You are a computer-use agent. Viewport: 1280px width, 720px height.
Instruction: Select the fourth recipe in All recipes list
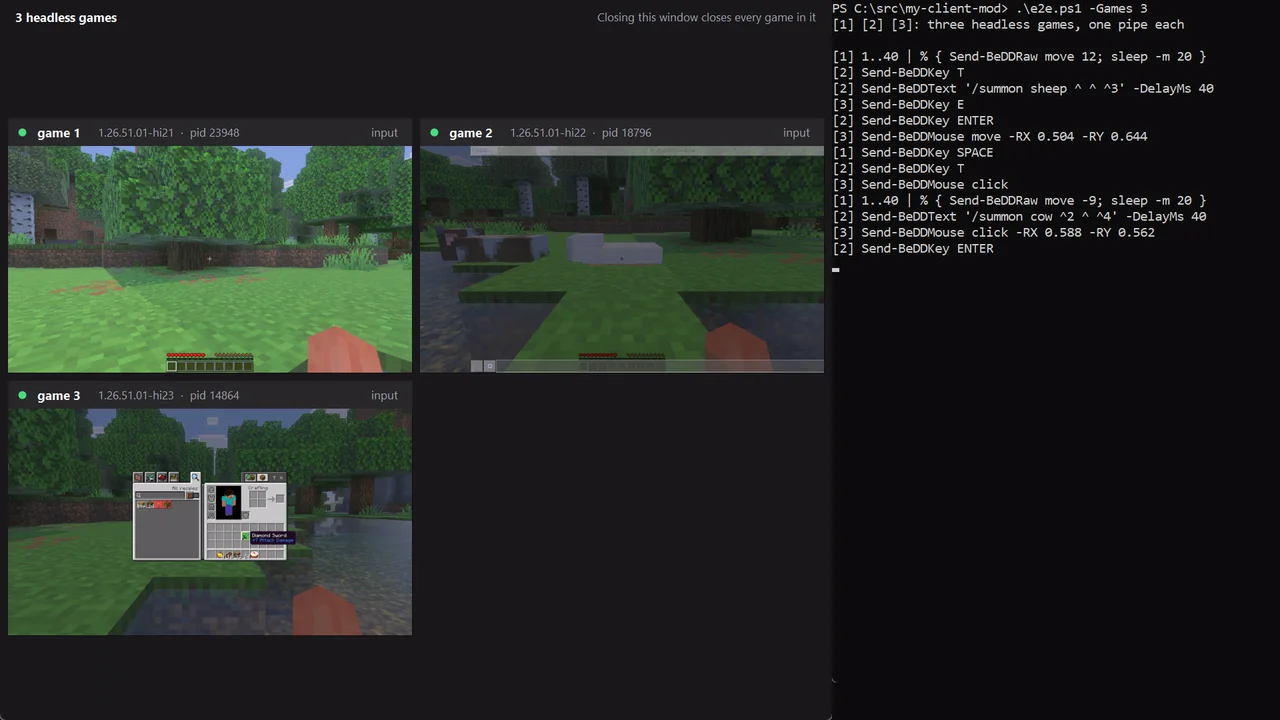(x=167, y=505)
